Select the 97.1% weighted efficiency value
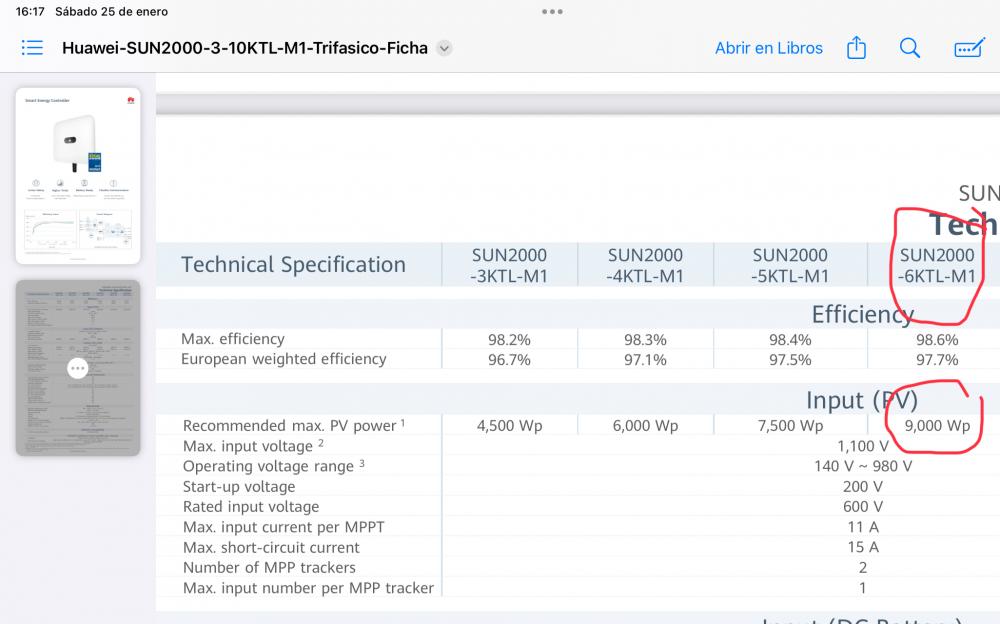1000x624 pixels. point(645,360)
